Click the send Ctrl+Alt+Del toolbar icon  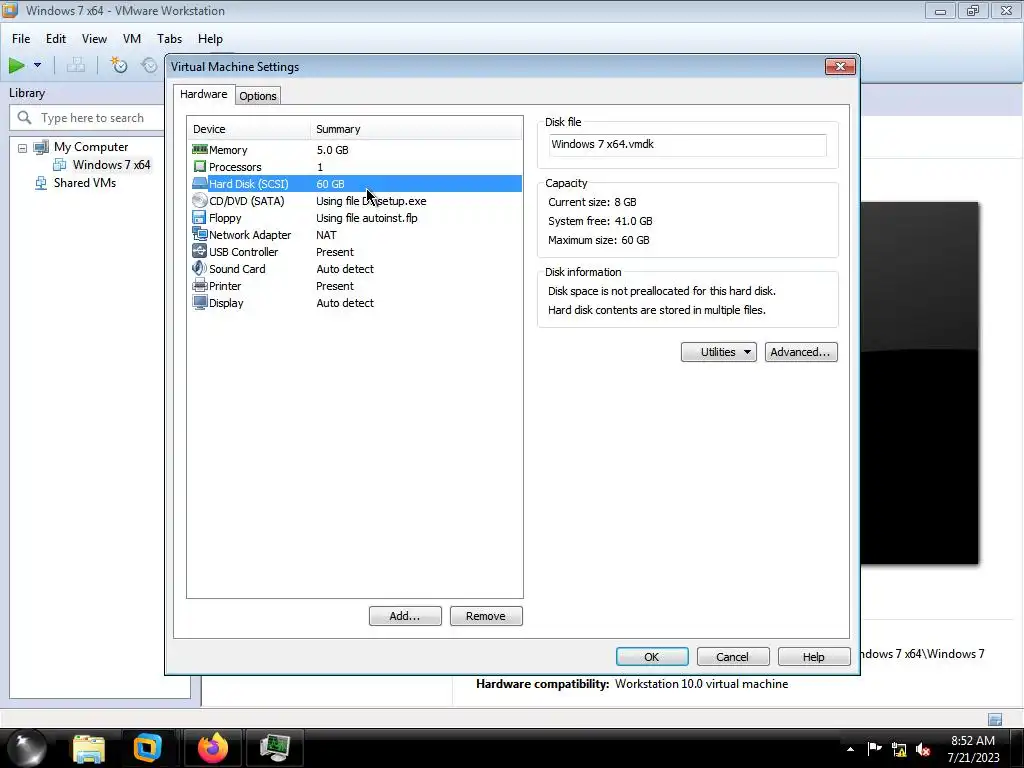[x=76, y=65]
